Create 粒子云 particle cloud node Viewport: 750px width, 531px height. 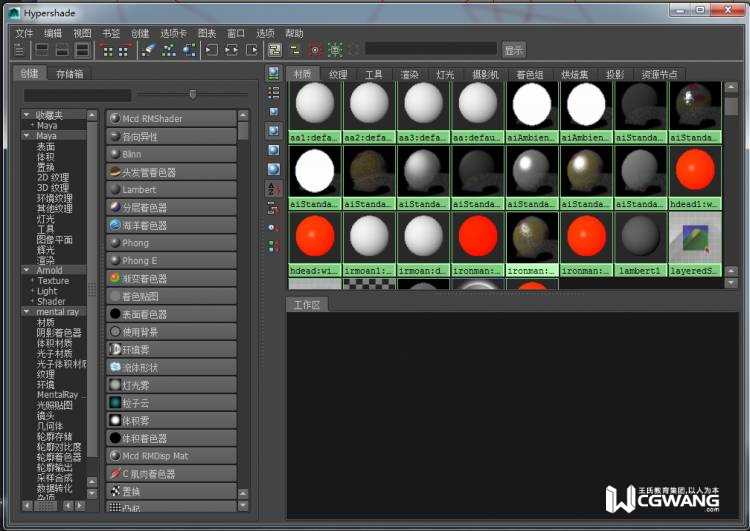pyautogui.click(x=171, y=403)
